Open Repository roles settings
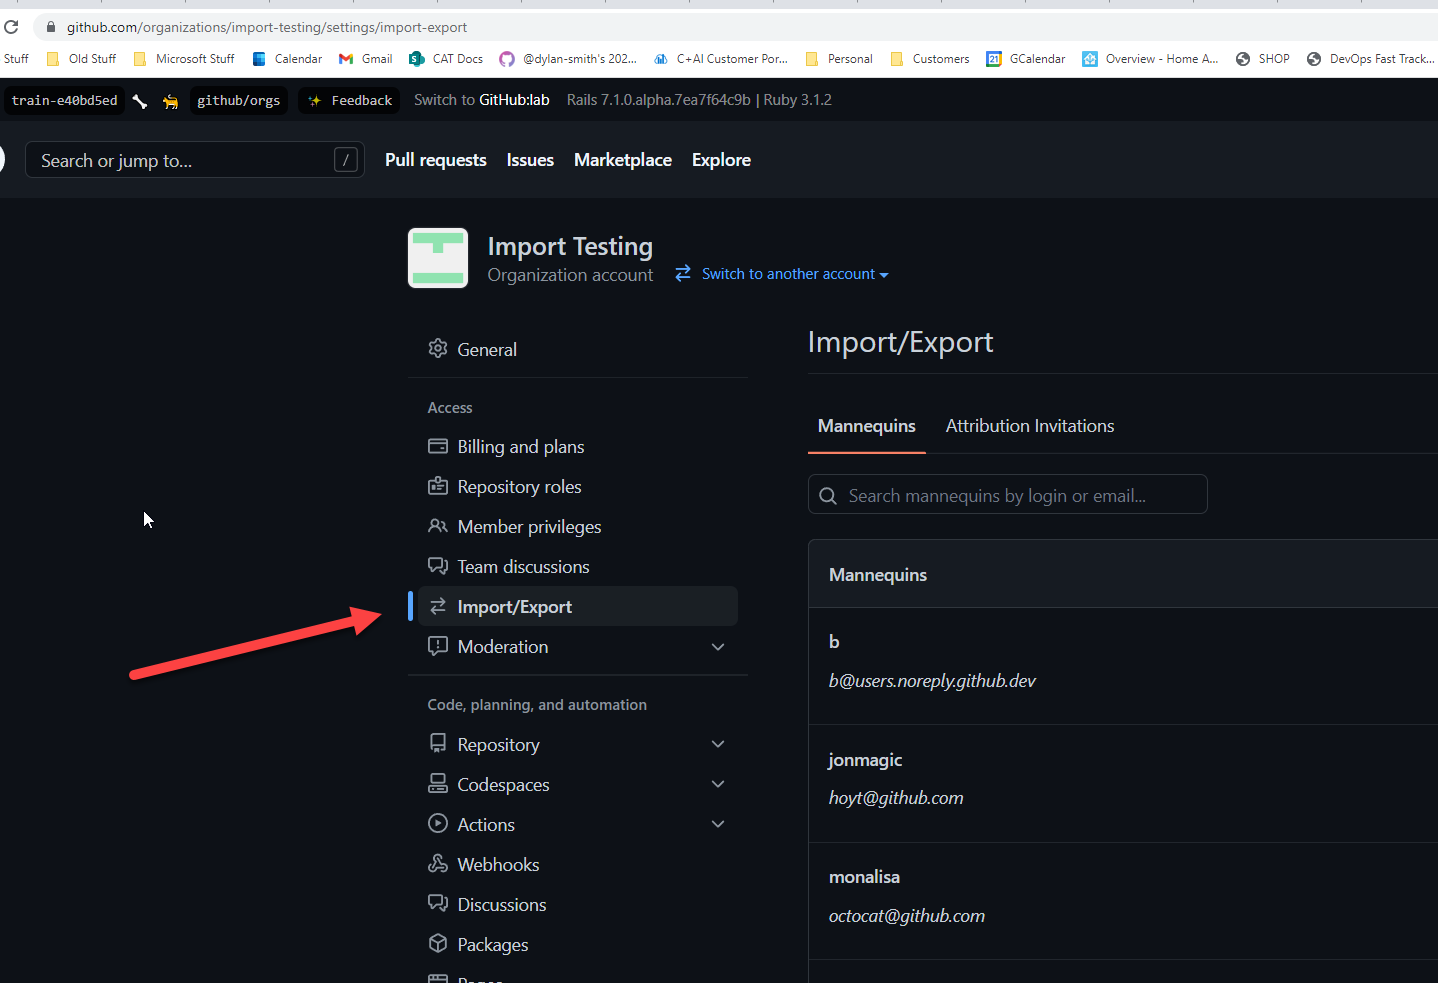1438x983 pixels. [x=578, y=487]
